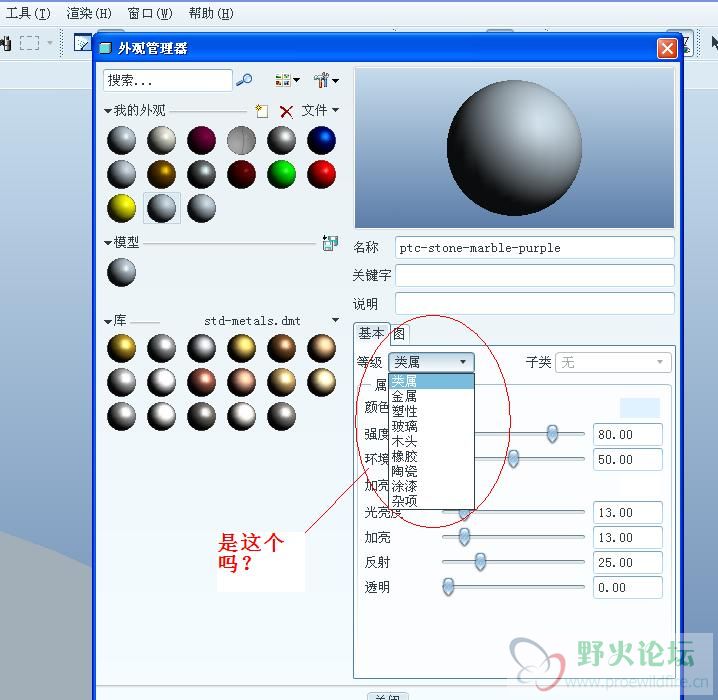Select the dark magenta appearance sphere
The height and width of the screenshot is (700, 718).
201,140
